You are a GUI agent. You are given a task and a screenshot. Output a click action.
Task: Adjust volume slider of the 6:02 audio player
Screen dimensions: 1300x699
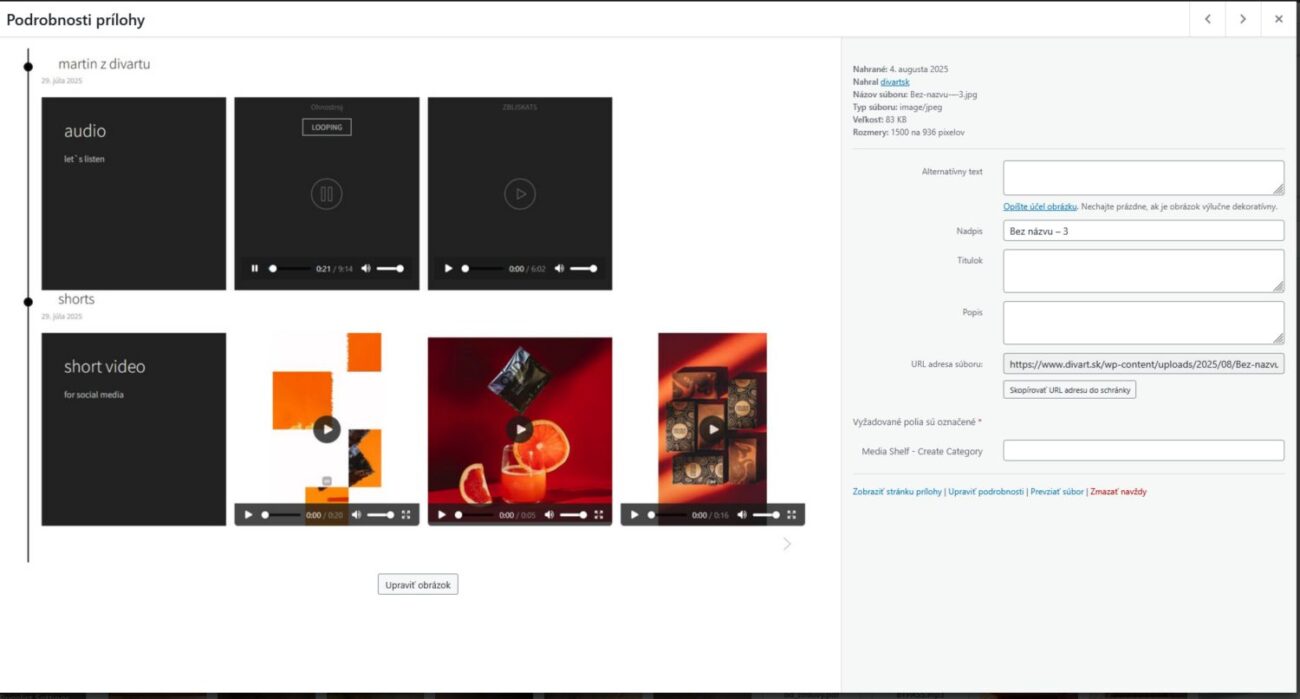[x=584, y=268]
